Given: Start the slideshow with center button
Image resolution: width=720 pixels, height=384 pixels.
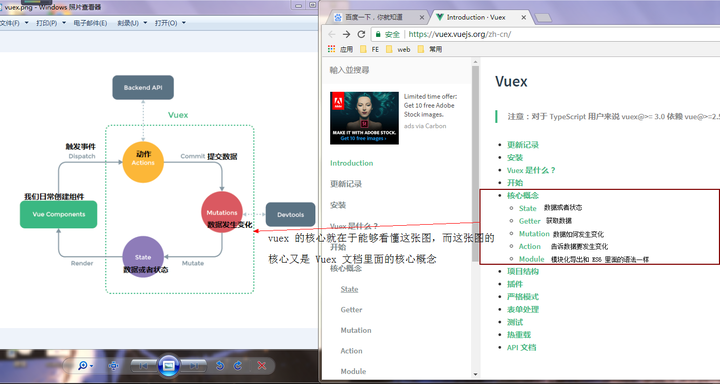Looking at the screenshot, I should coord(168,366).
